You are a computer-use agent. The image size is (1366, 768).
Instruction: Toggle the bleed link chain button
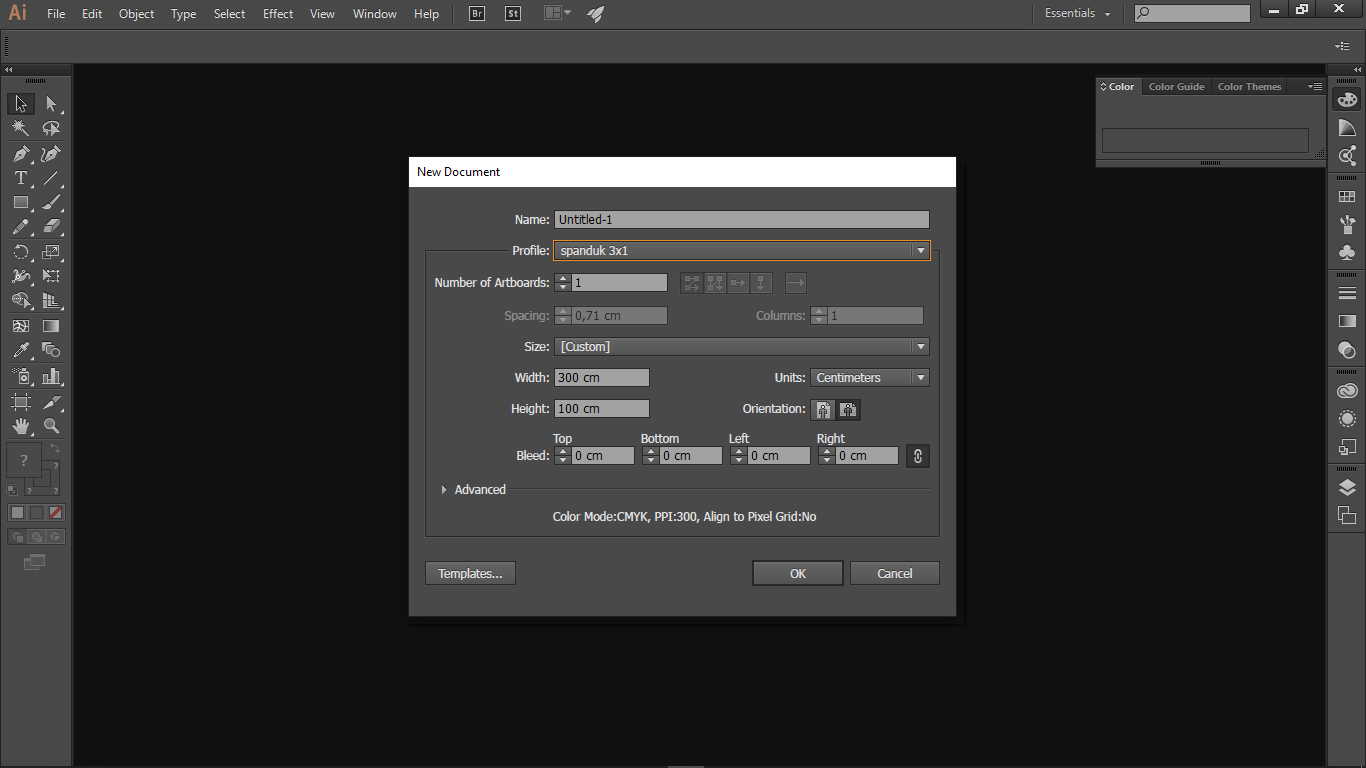point(917,456)
